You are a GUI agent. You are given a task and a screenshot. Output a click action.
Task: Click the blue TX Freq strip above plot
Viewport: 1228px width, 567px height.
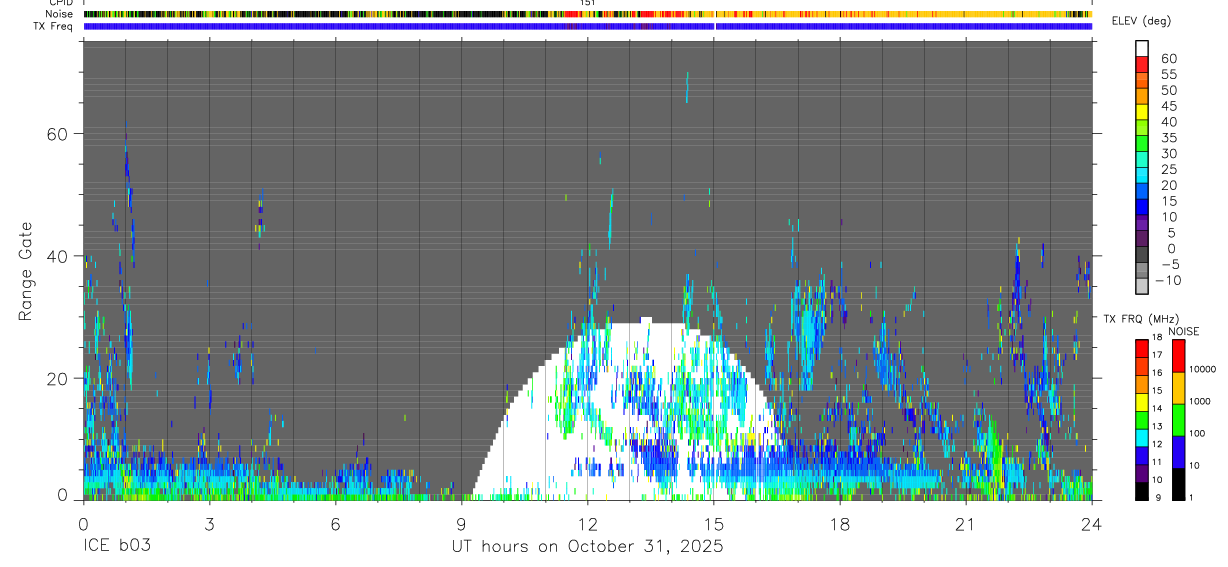(x=588, y=26)
